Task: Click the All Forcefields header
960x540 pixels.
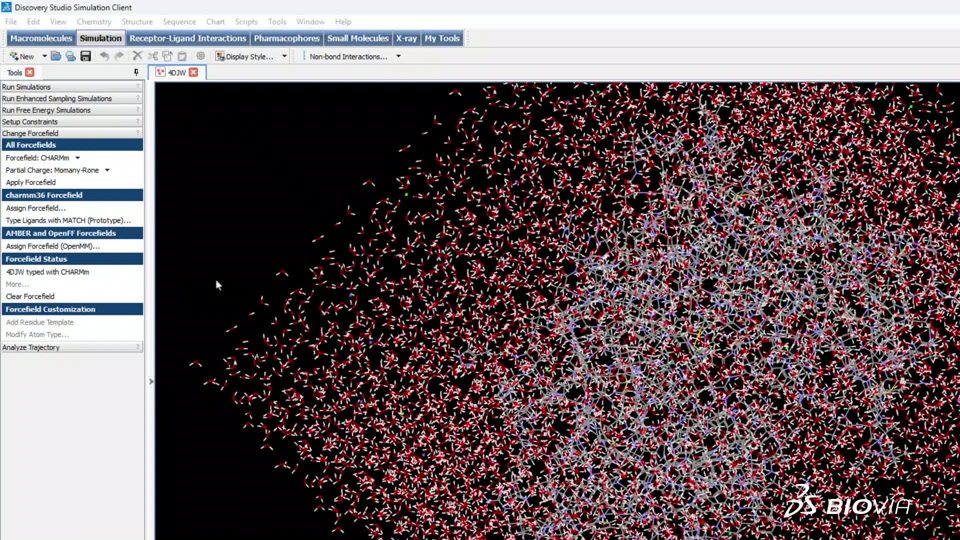Action: click(x=72, y=145)
